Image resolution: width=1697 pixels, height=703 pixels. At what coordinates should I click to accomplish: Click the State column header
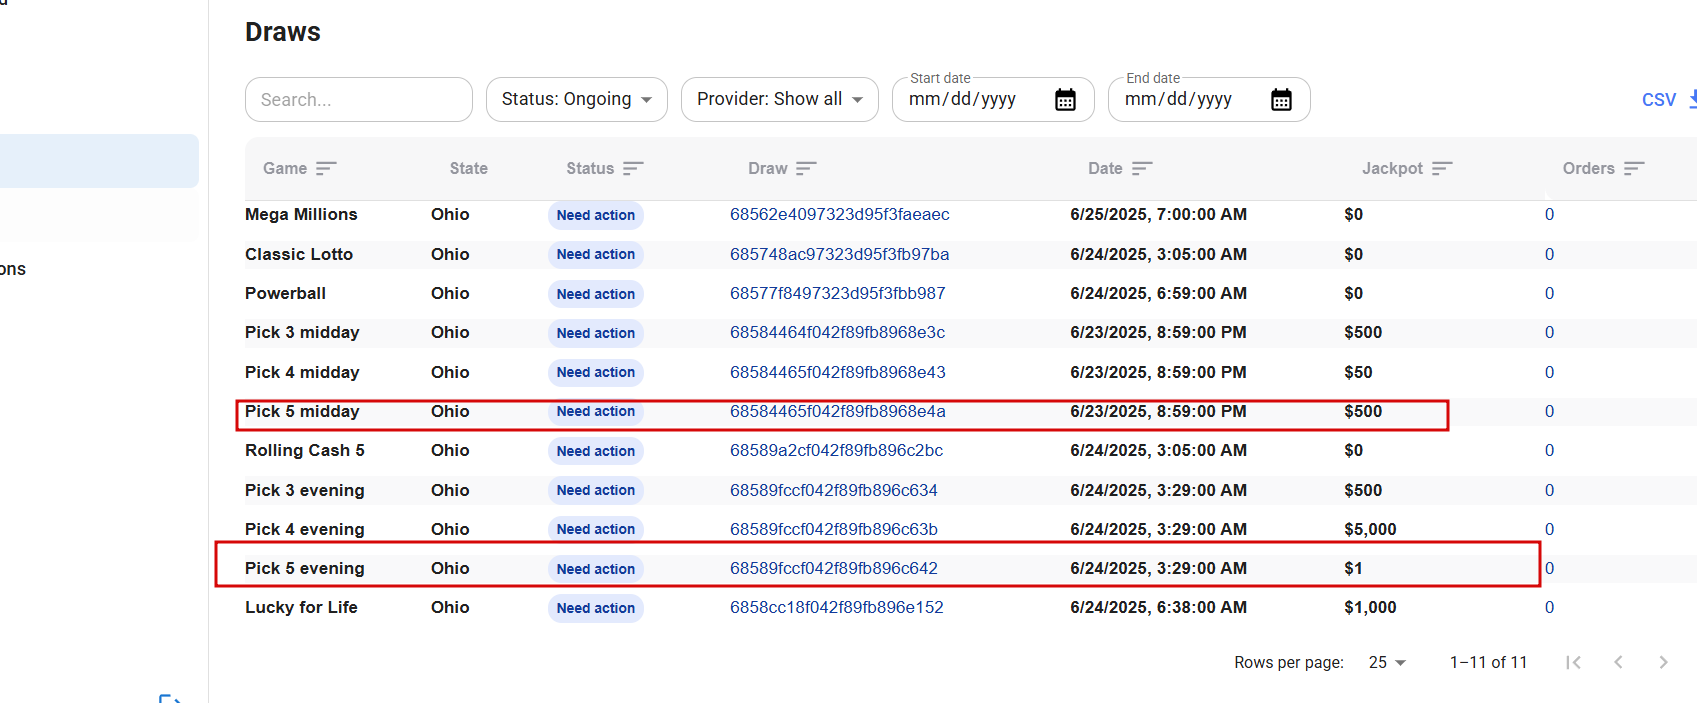pyautogui.click(x=469, y=168)
